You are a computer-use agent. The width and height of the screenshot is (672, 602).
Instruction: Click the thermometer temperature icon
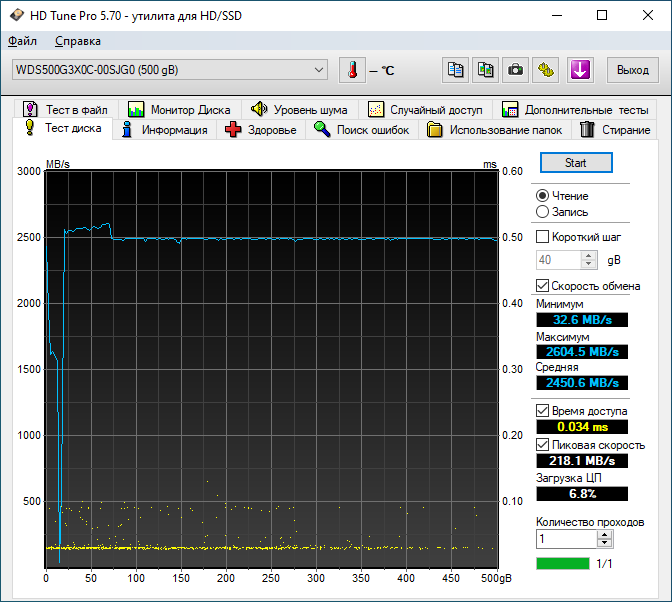click(352, 70)
